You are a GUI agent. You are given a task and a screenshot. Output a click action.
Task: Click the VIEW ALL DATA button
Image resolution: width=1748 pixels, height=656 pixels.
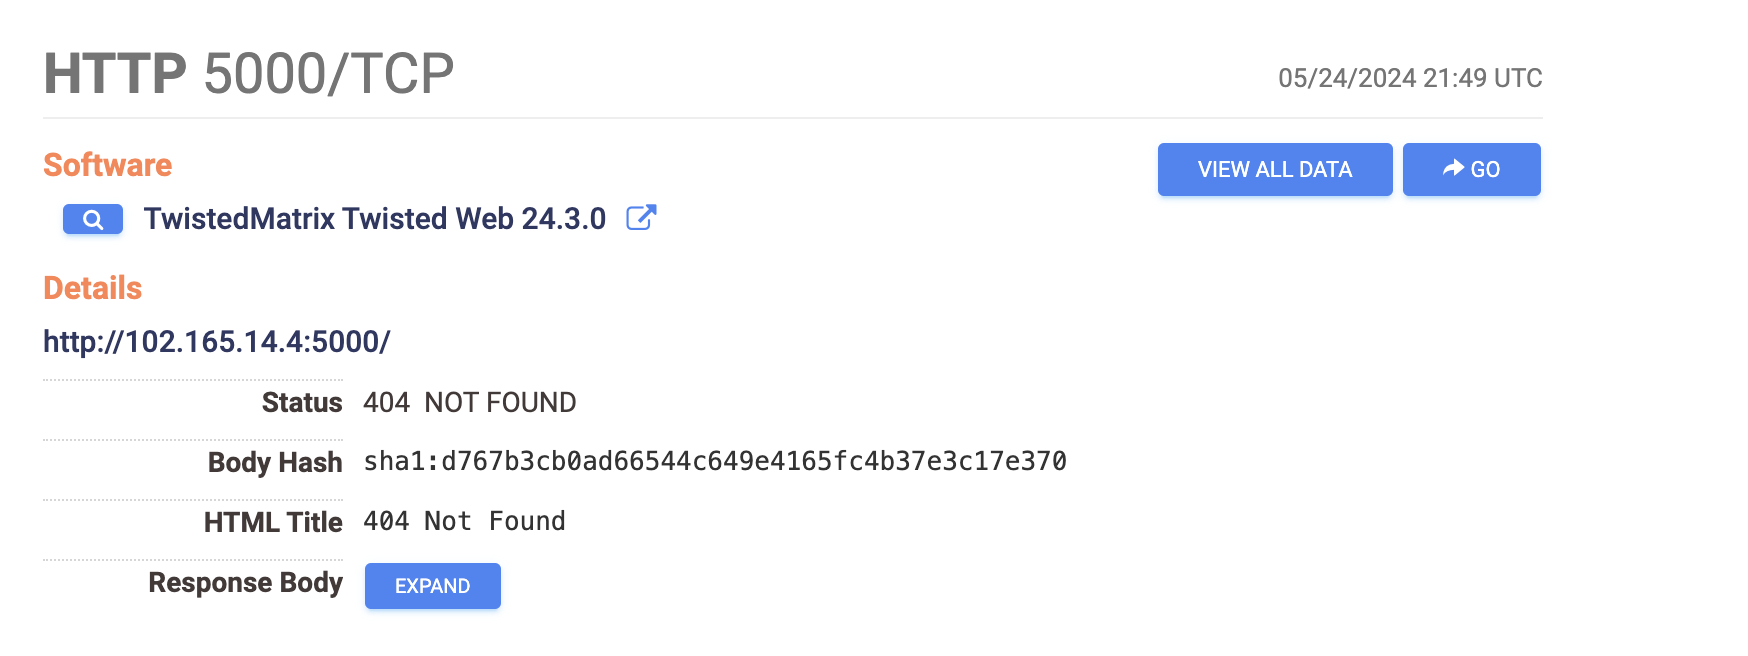1275,169
